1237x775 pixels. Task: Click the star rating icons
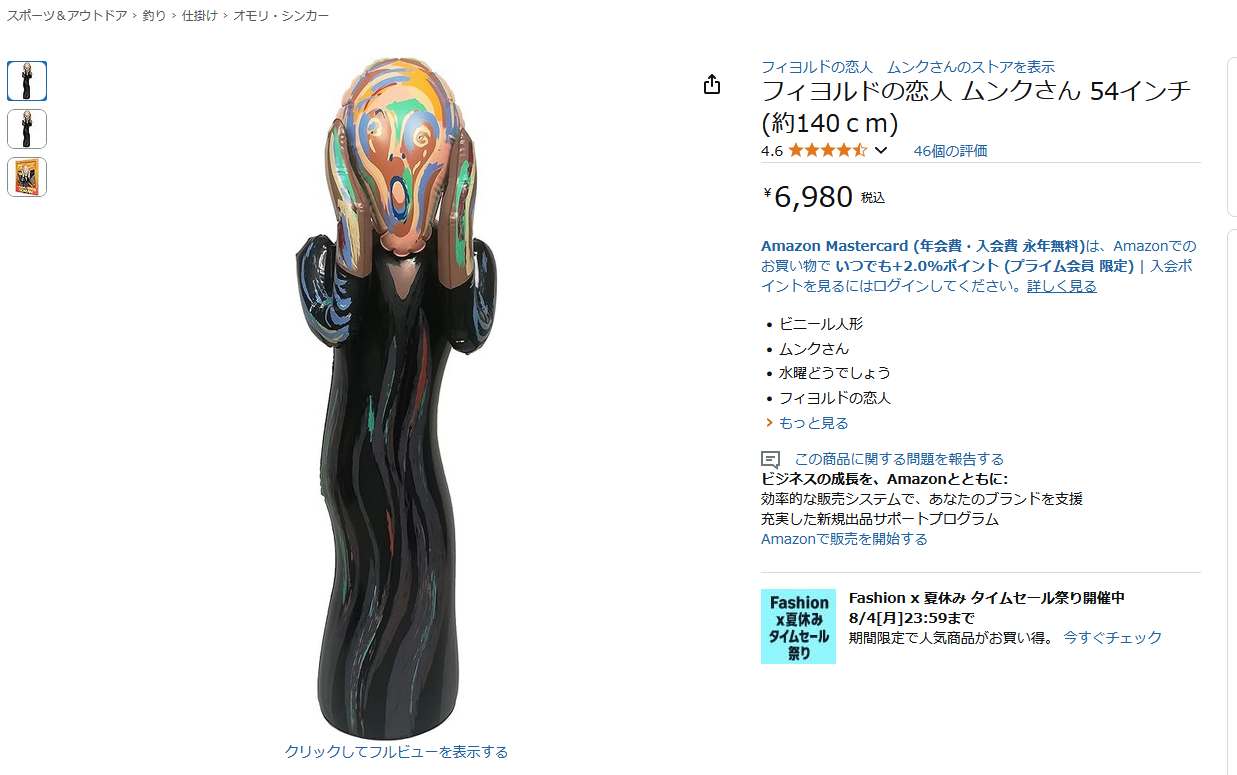(x=827, y=151)
